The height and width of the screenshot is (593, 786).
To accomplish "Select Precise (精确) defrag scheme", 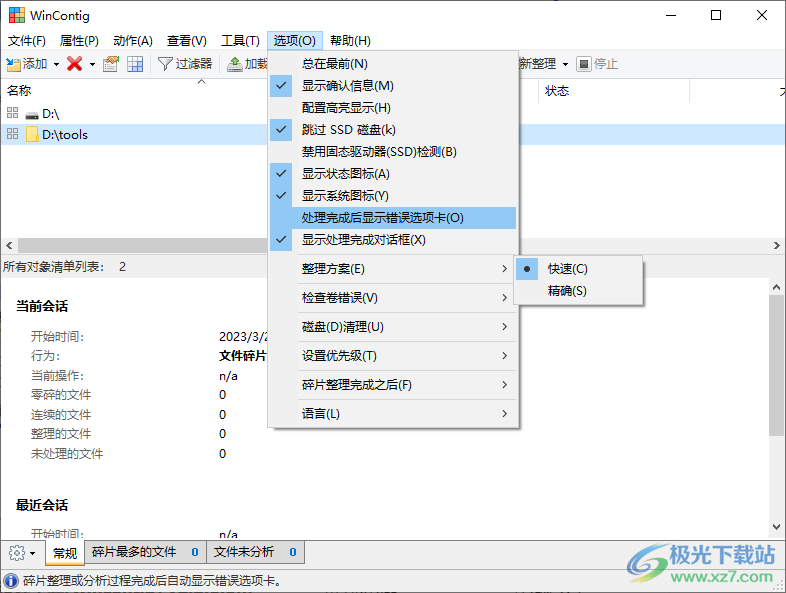I will tap(578, 291).
